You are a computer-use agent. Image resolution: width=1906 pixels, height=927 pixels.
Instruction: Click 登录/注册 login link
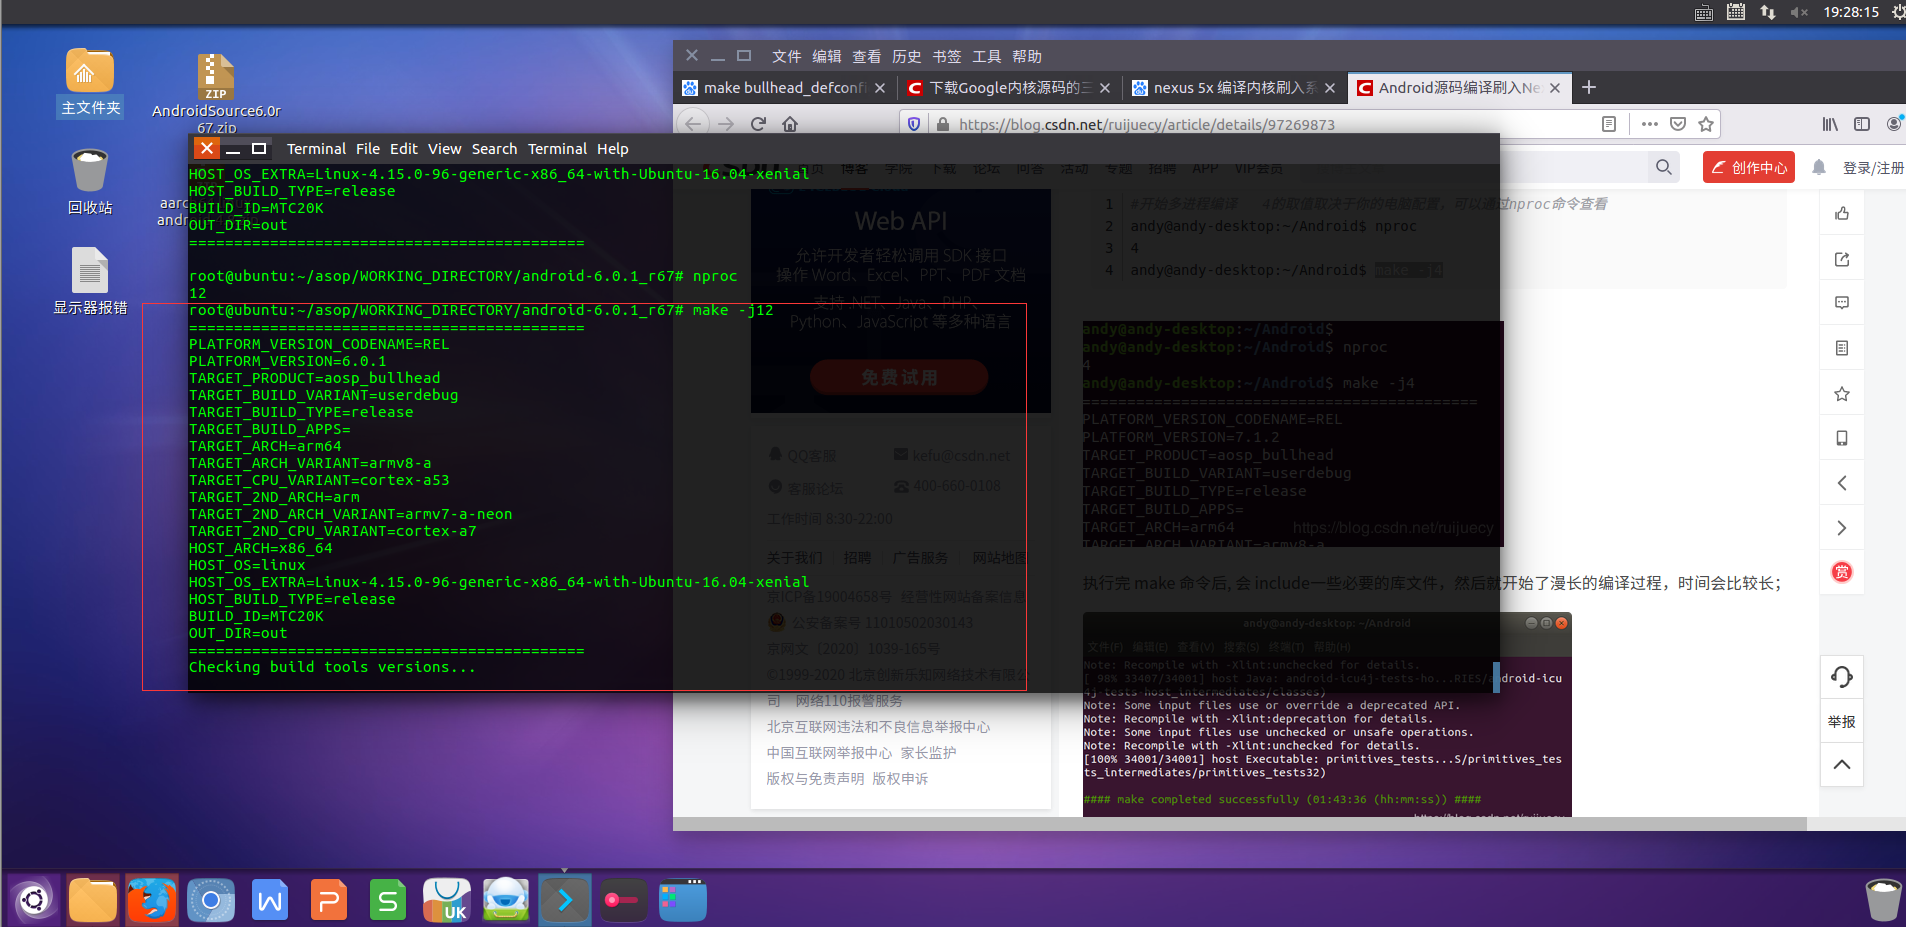click(x=1873, y=168)
